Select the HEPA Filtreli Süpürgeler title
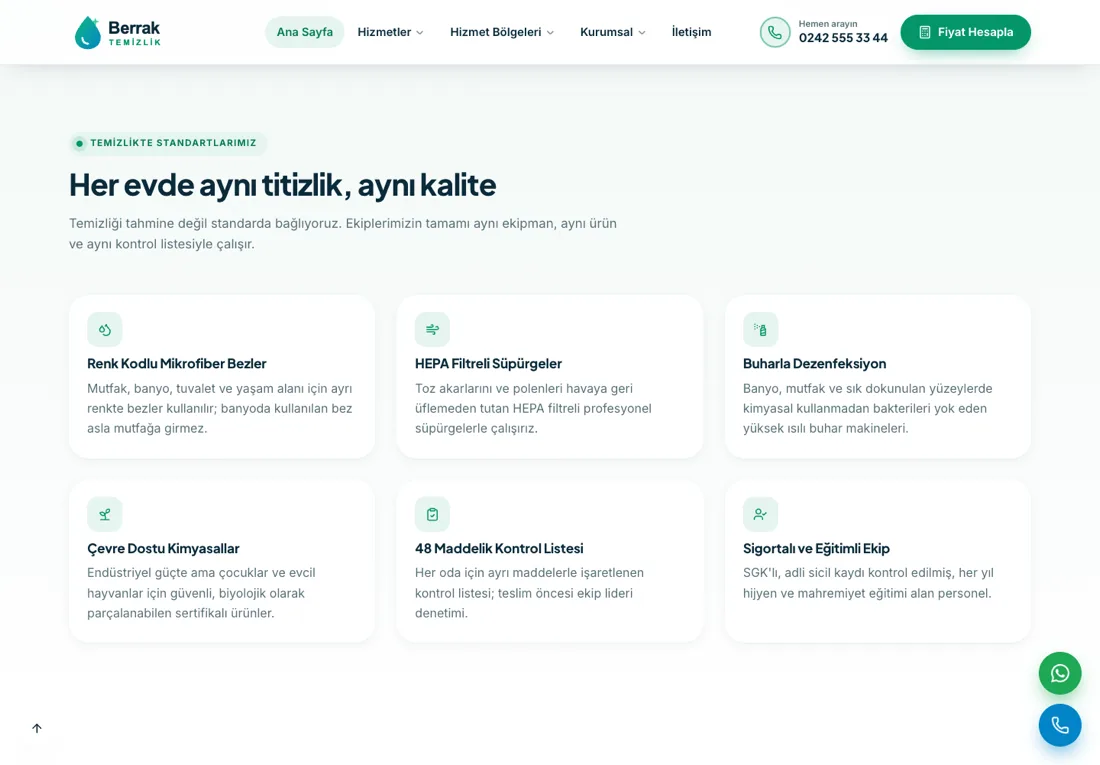Viewport: 1100px width, 765px height. (488, 364)
